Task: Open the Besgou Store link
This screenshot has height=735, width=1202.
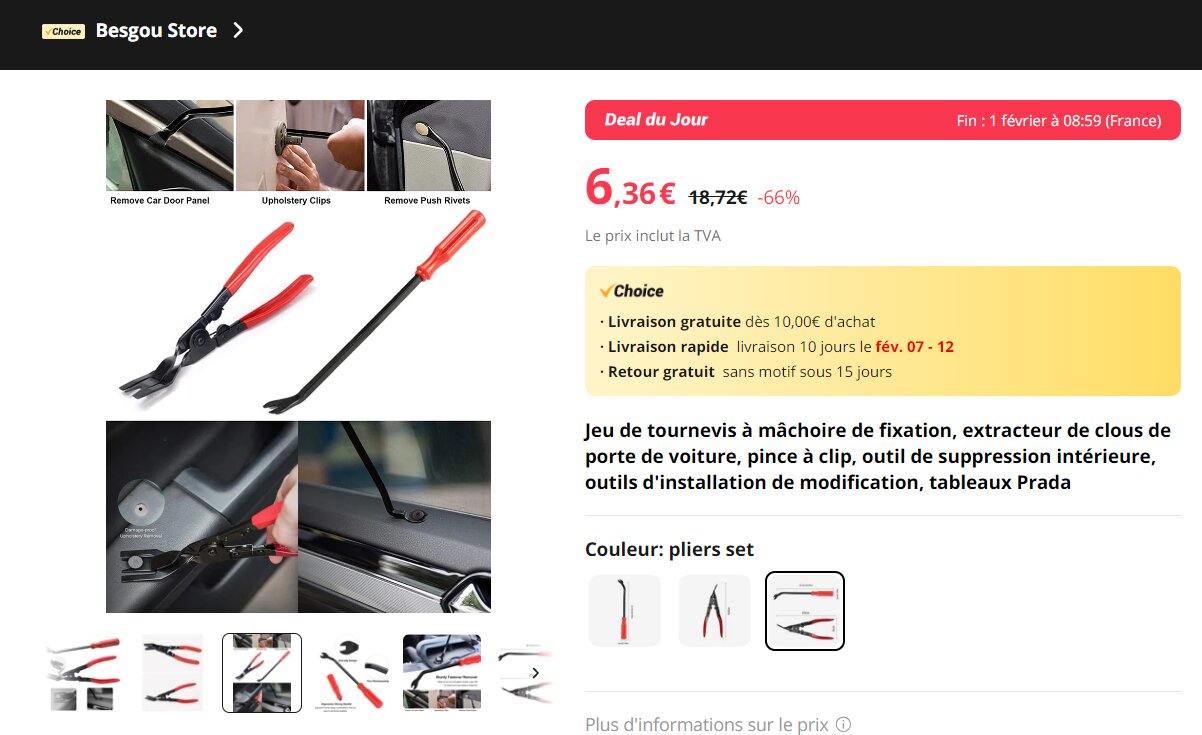Action: pos(156,30)
